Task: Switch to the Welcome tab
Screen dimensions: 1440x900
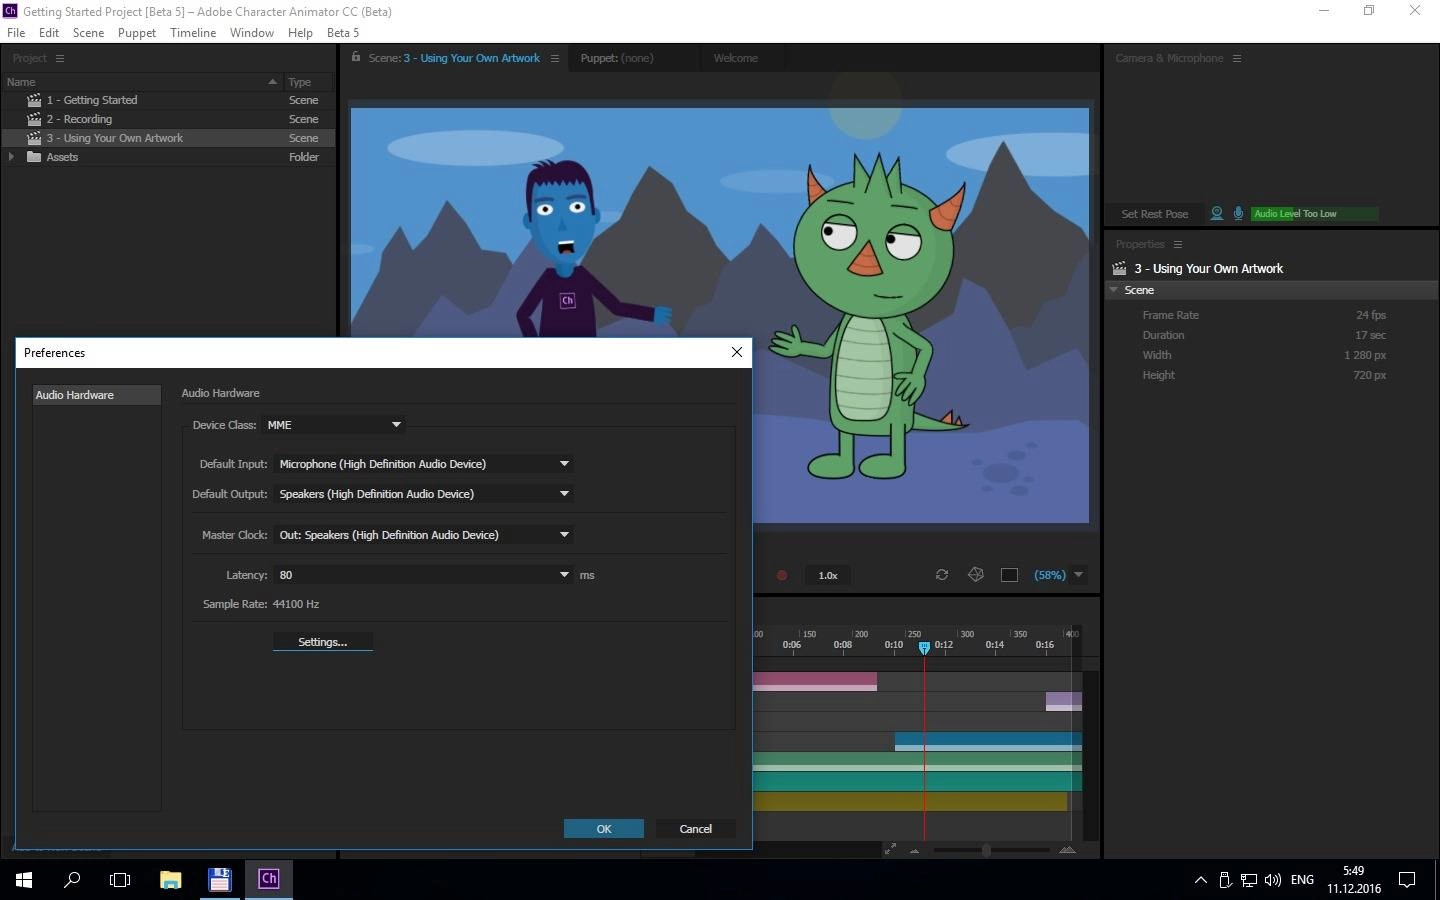Action: click(735, 58)
